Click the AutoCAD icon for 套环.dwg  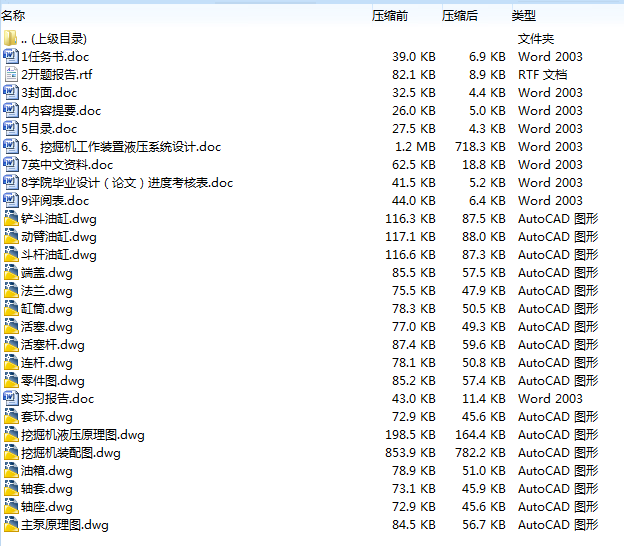[x=11, y=416]
